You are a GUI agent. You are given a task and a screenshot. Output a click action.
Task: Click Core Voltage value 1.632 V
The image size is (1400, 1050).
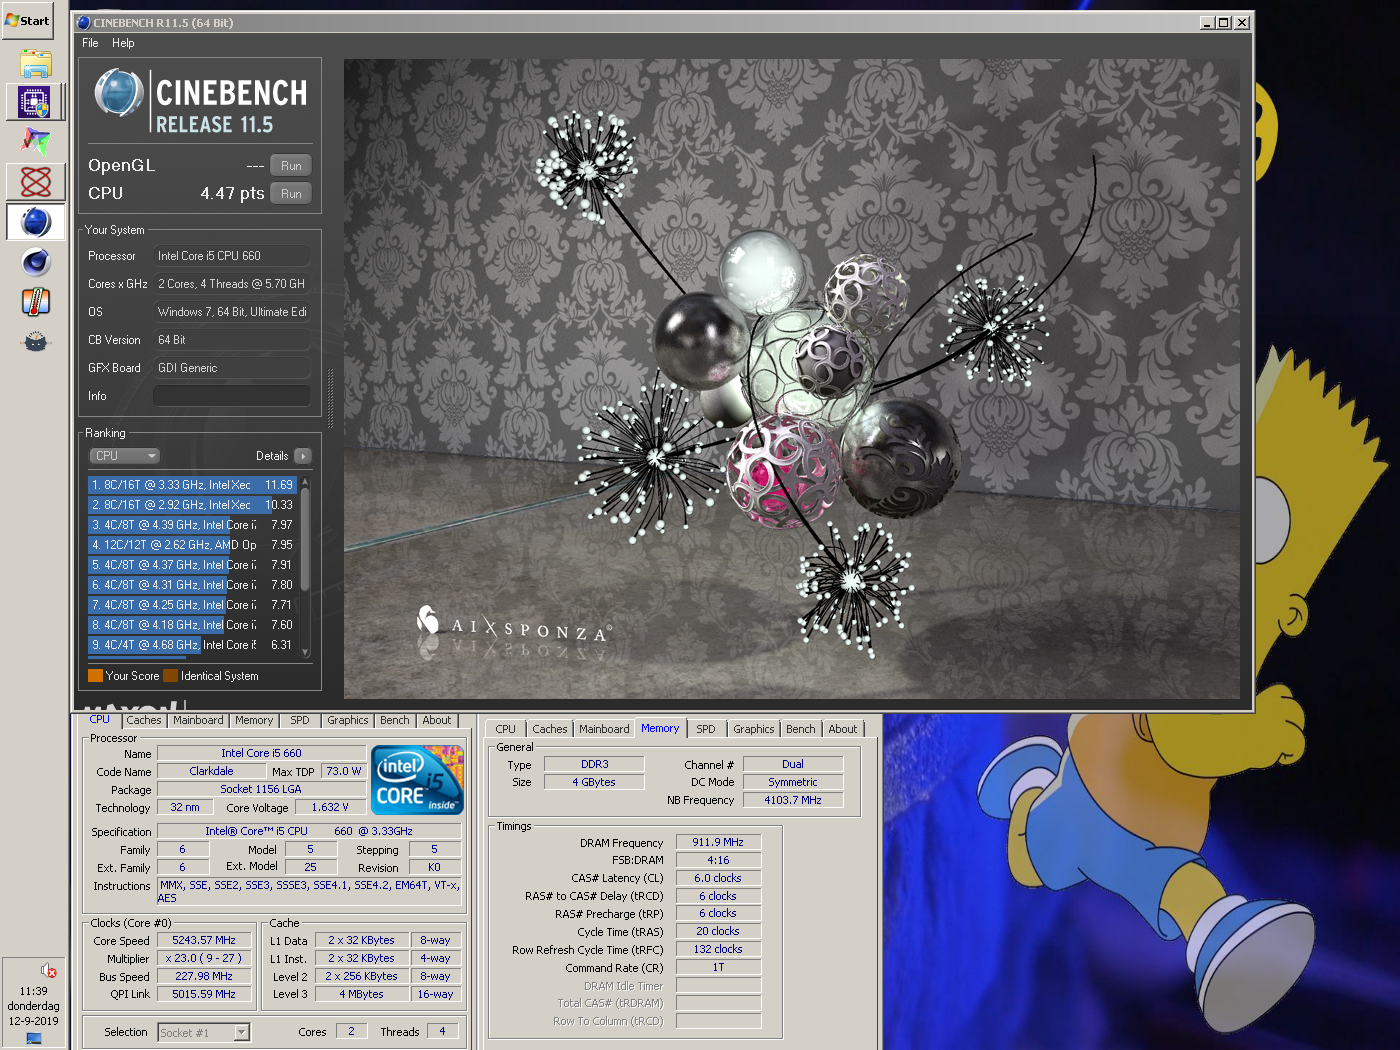[x=330, y=807]
